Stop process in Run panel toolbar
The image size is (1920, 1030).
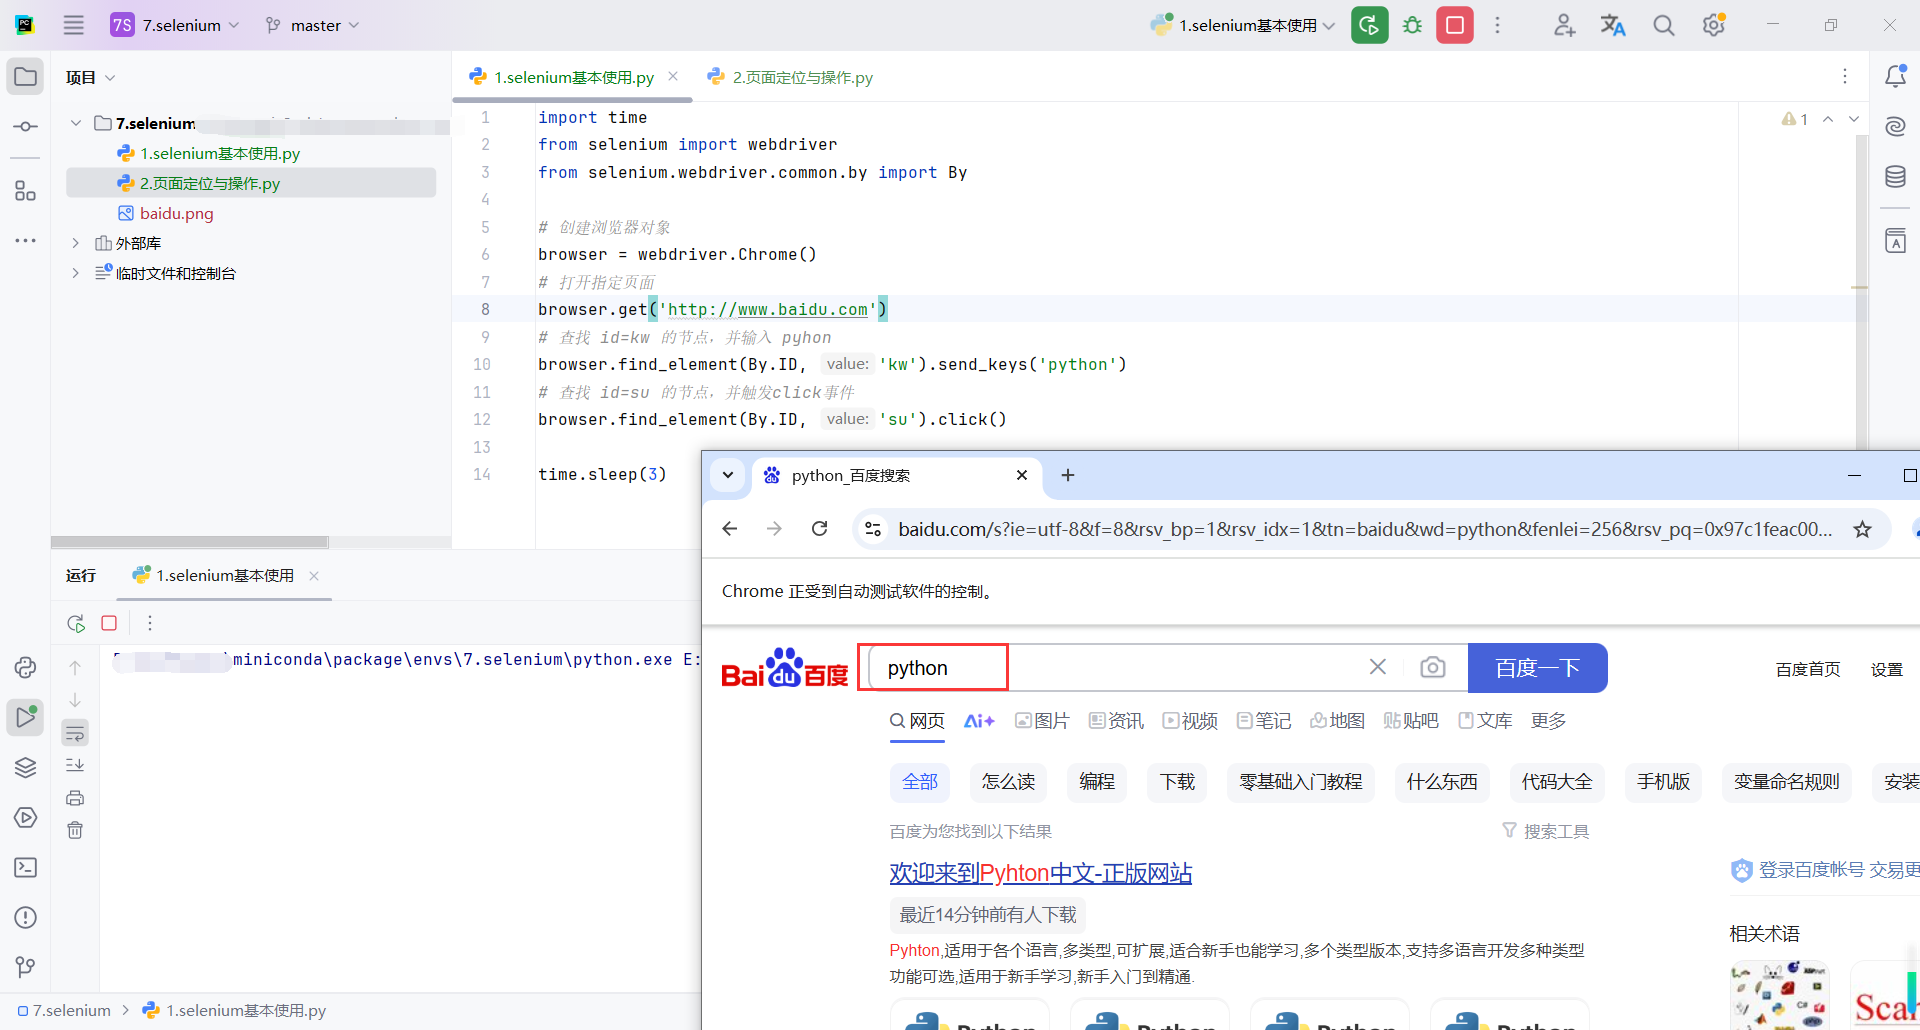(x=109, y=623)
